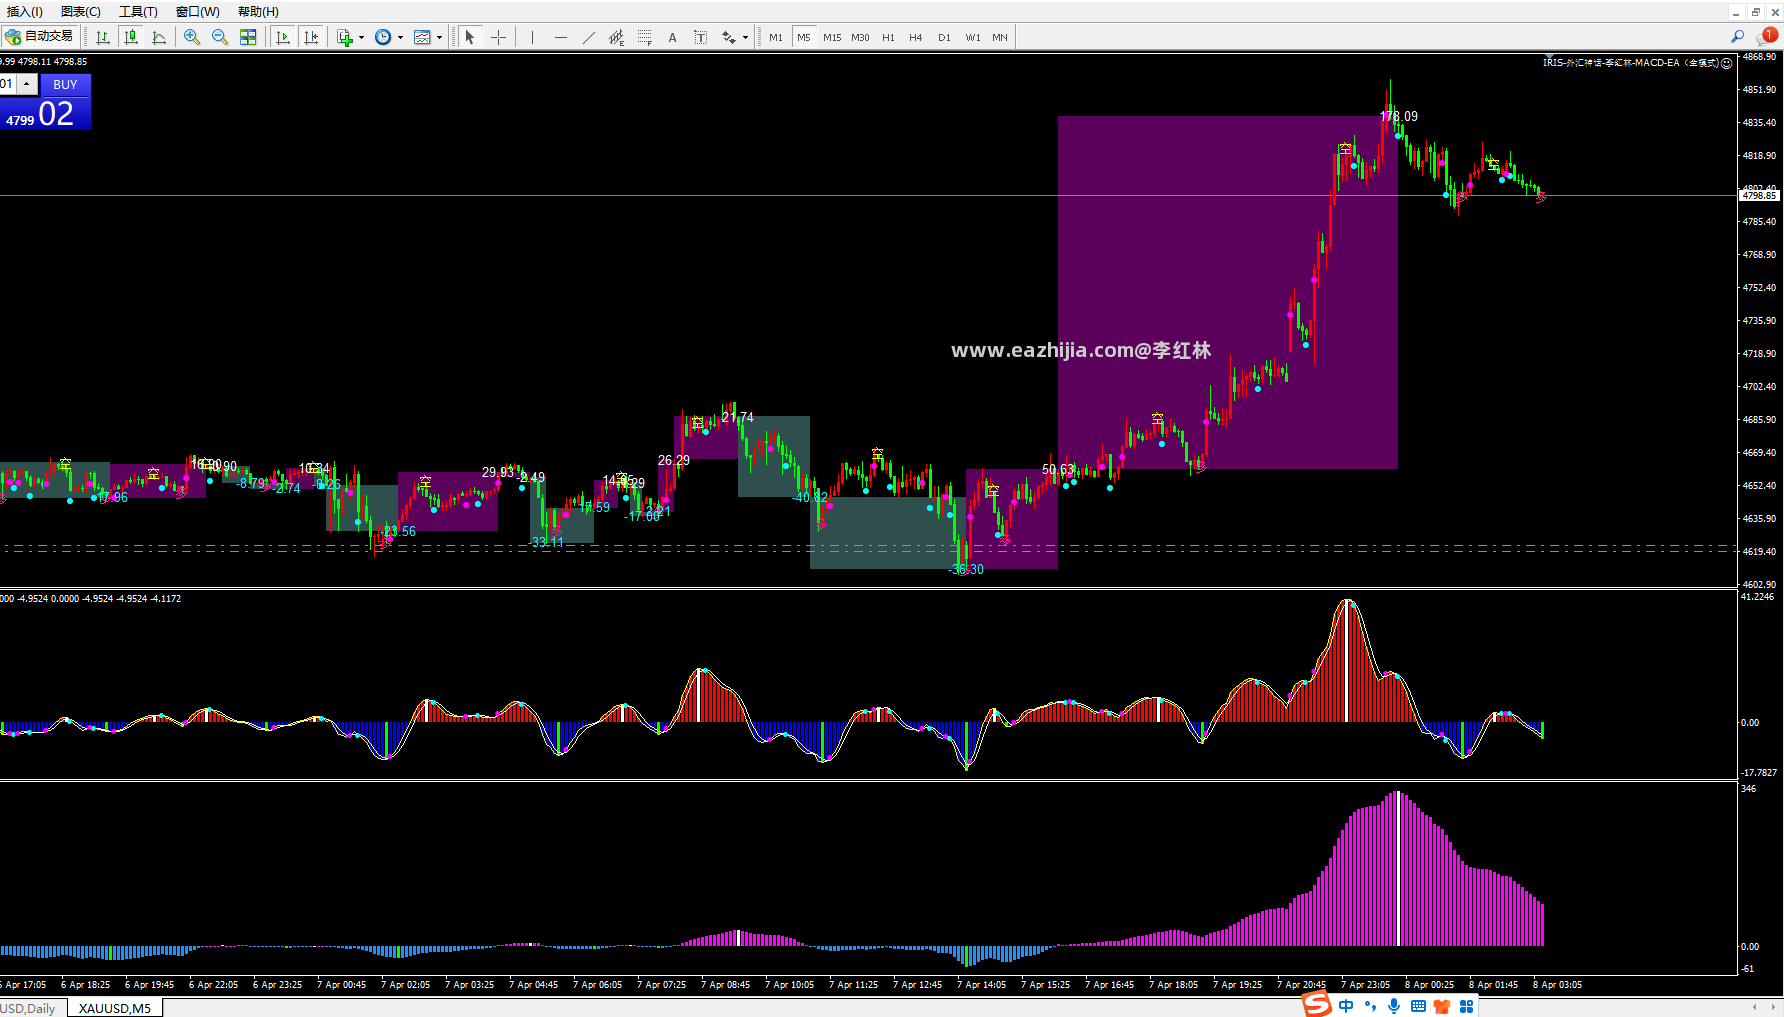The height and width of the screenshot is (1017, 1784).
Task: Select the crosshair tool
Action: tap(498, 37)
